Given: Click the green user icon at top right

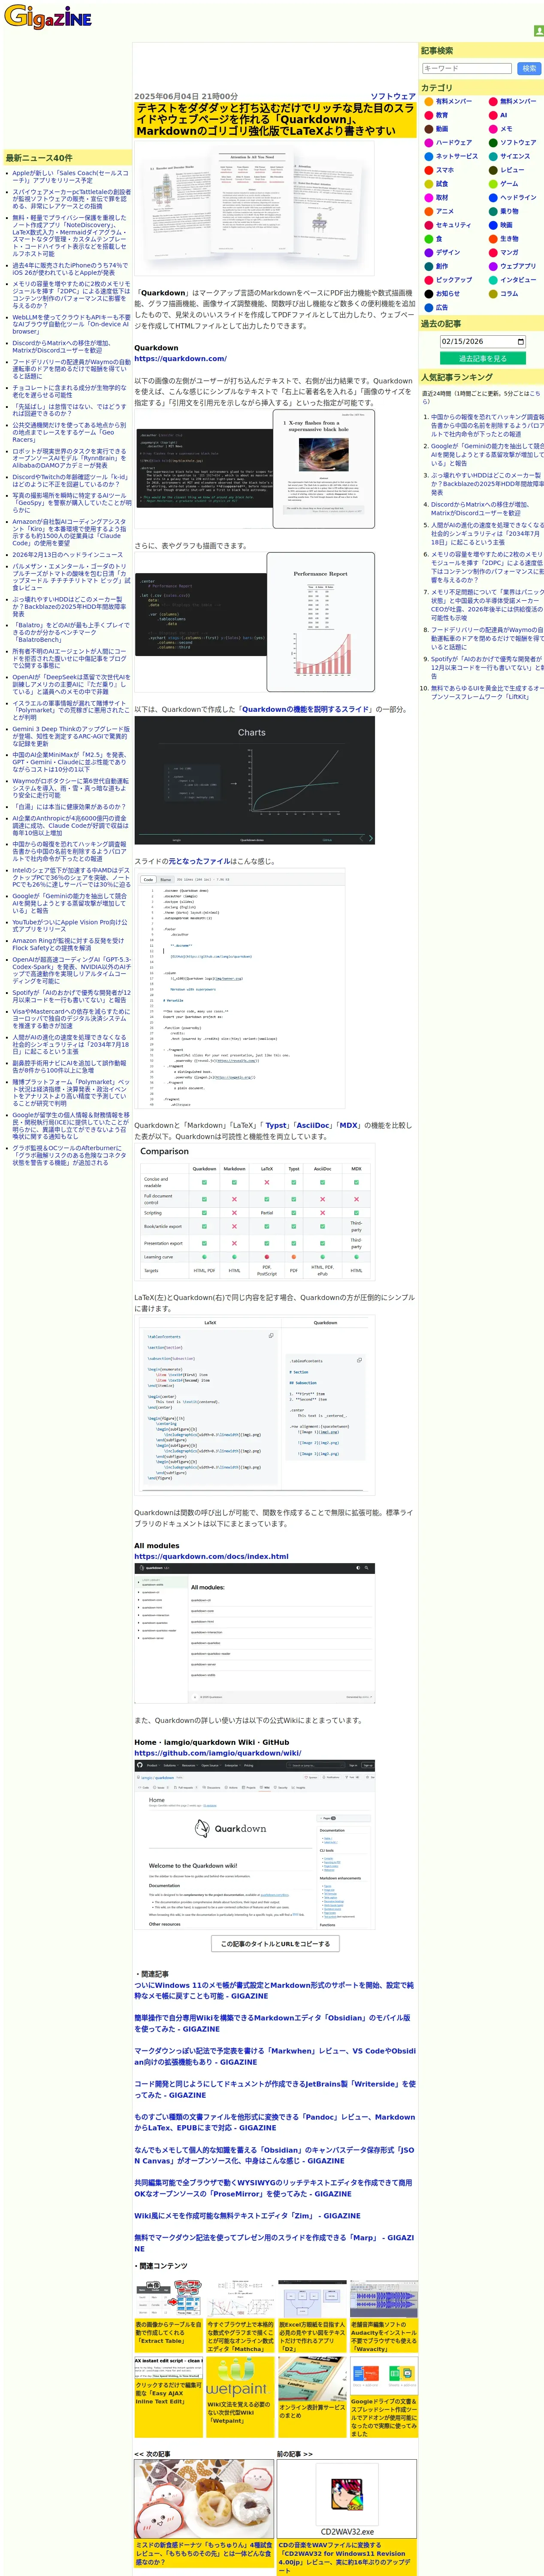Looking at the screenshot, I should coord(538,31).
